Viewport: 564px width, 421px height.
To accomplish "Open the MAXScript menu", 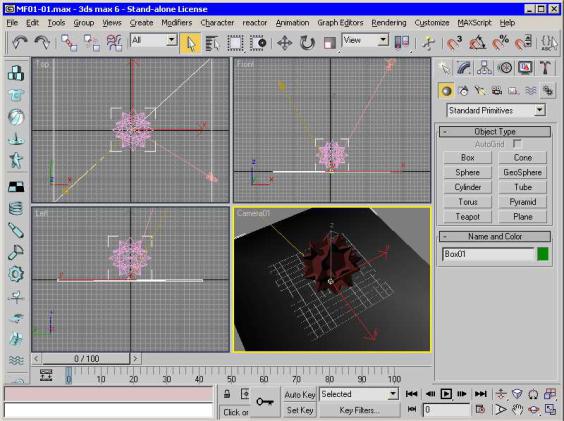I will coord(474,23).
